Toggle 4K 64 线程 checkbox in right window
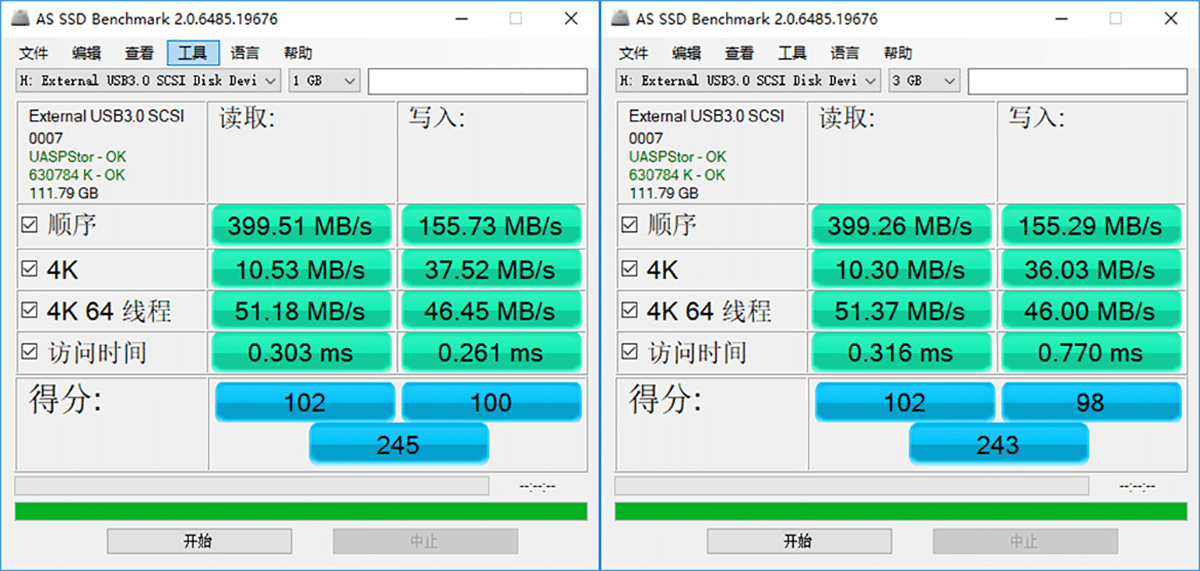The width and height of the screenshot is (1200, 571). [x=629, y=311]
